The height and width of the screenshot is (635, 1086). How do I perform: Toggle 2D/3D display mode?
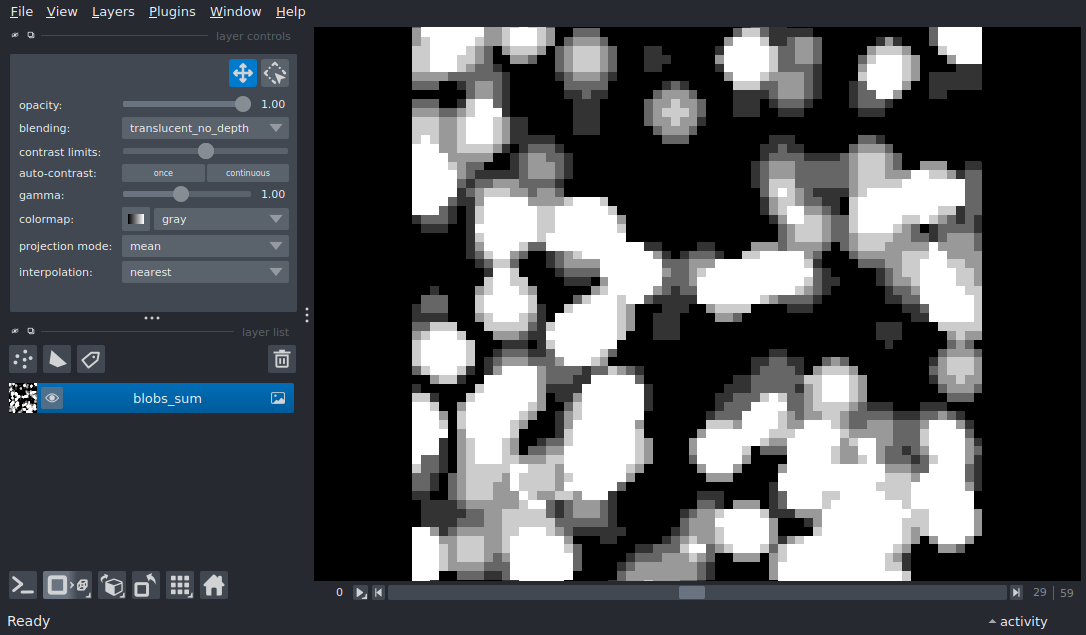(x=66, y=585)
